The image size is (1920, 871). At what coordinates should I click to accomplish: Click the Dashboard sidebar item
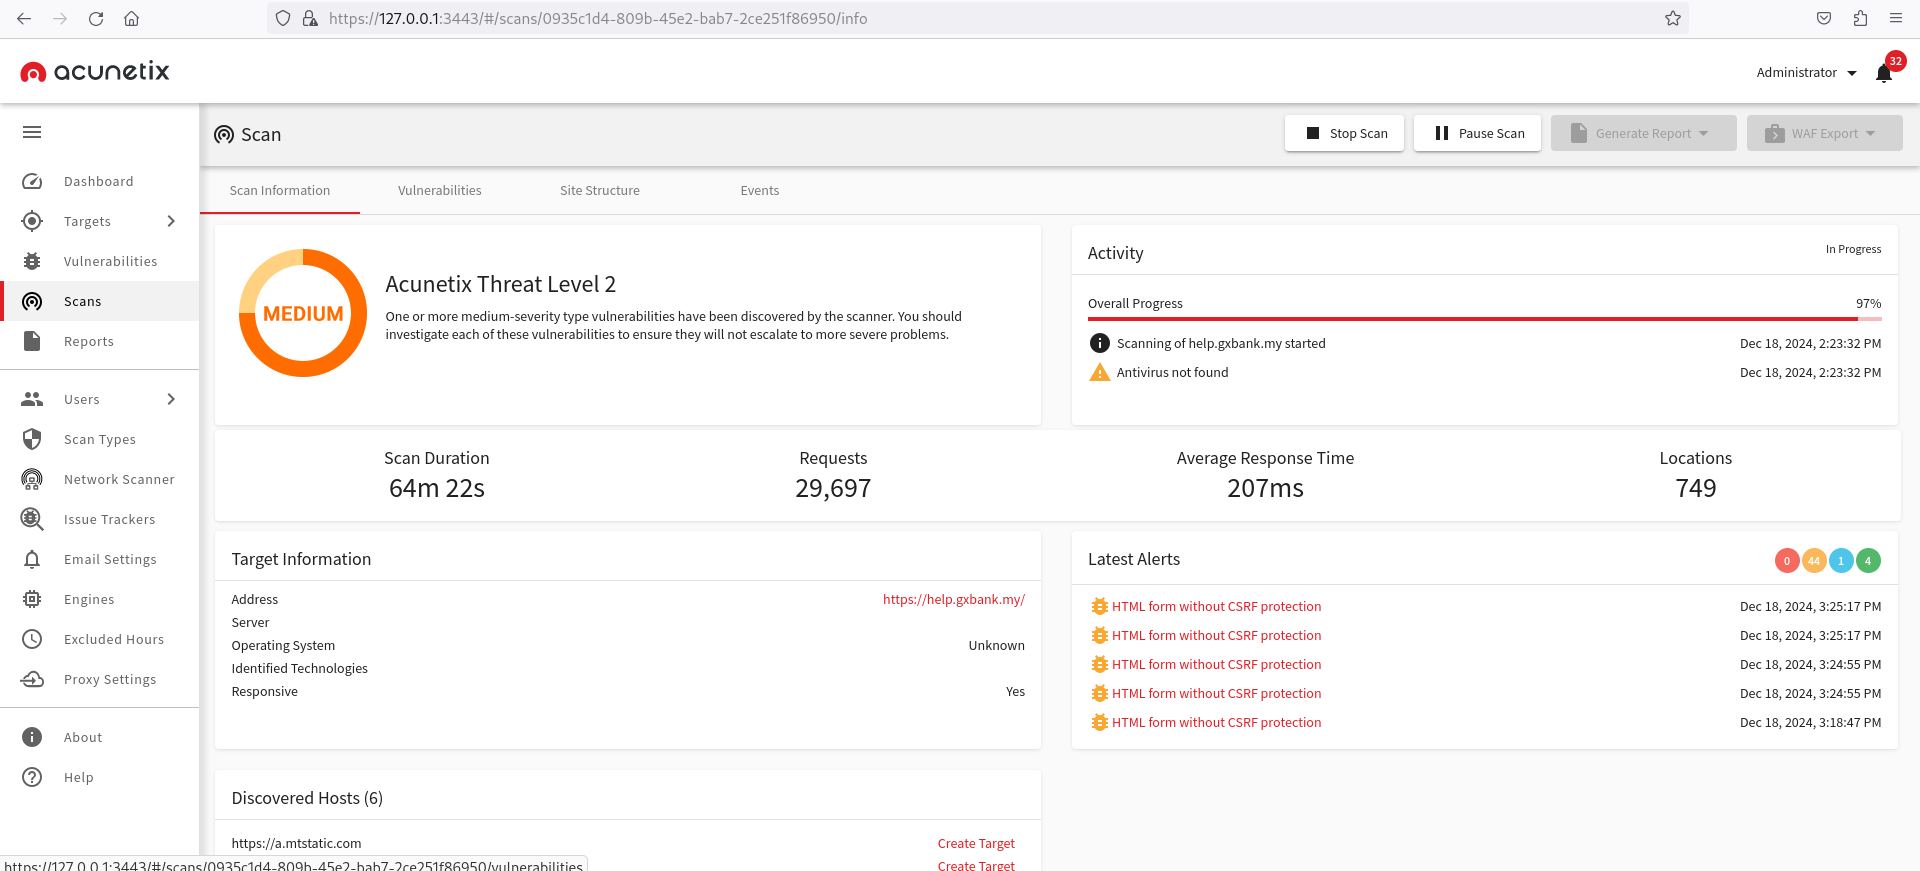pos(100,181)
